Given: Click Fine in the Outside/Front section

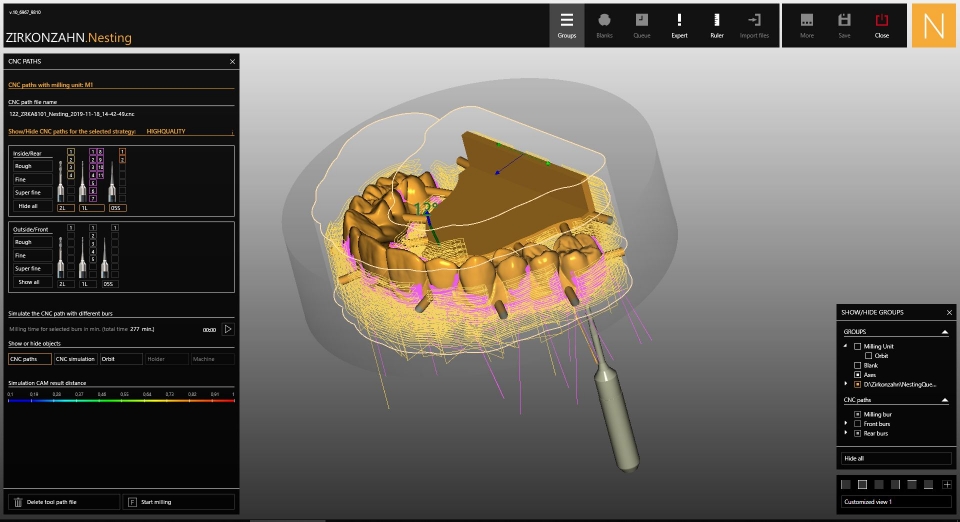Looking at the screenshot, I should [x=32, y=255].
